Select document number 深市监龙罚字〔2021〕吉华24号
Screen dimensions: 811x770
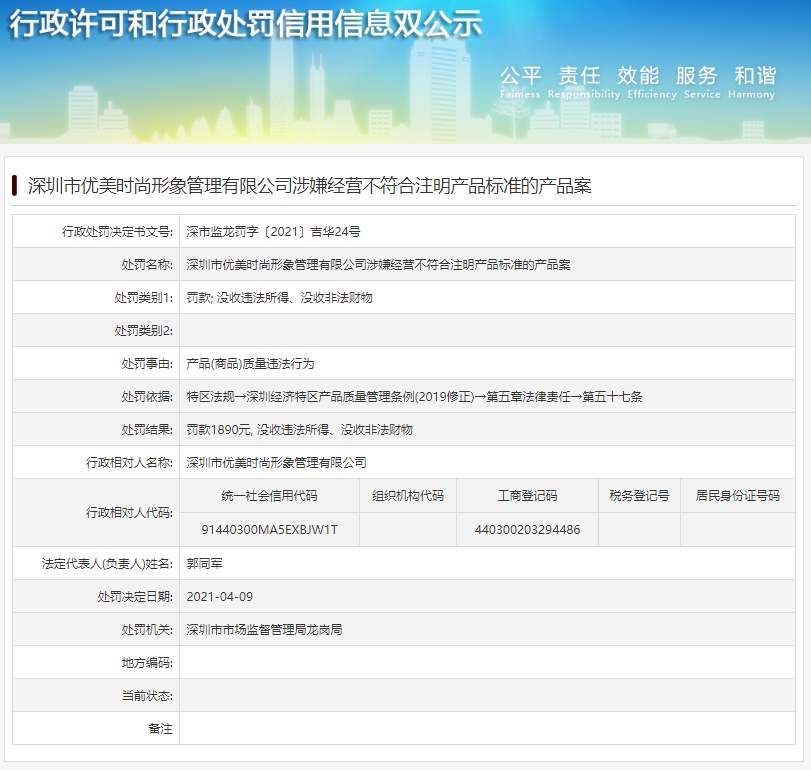coord(273,231)
